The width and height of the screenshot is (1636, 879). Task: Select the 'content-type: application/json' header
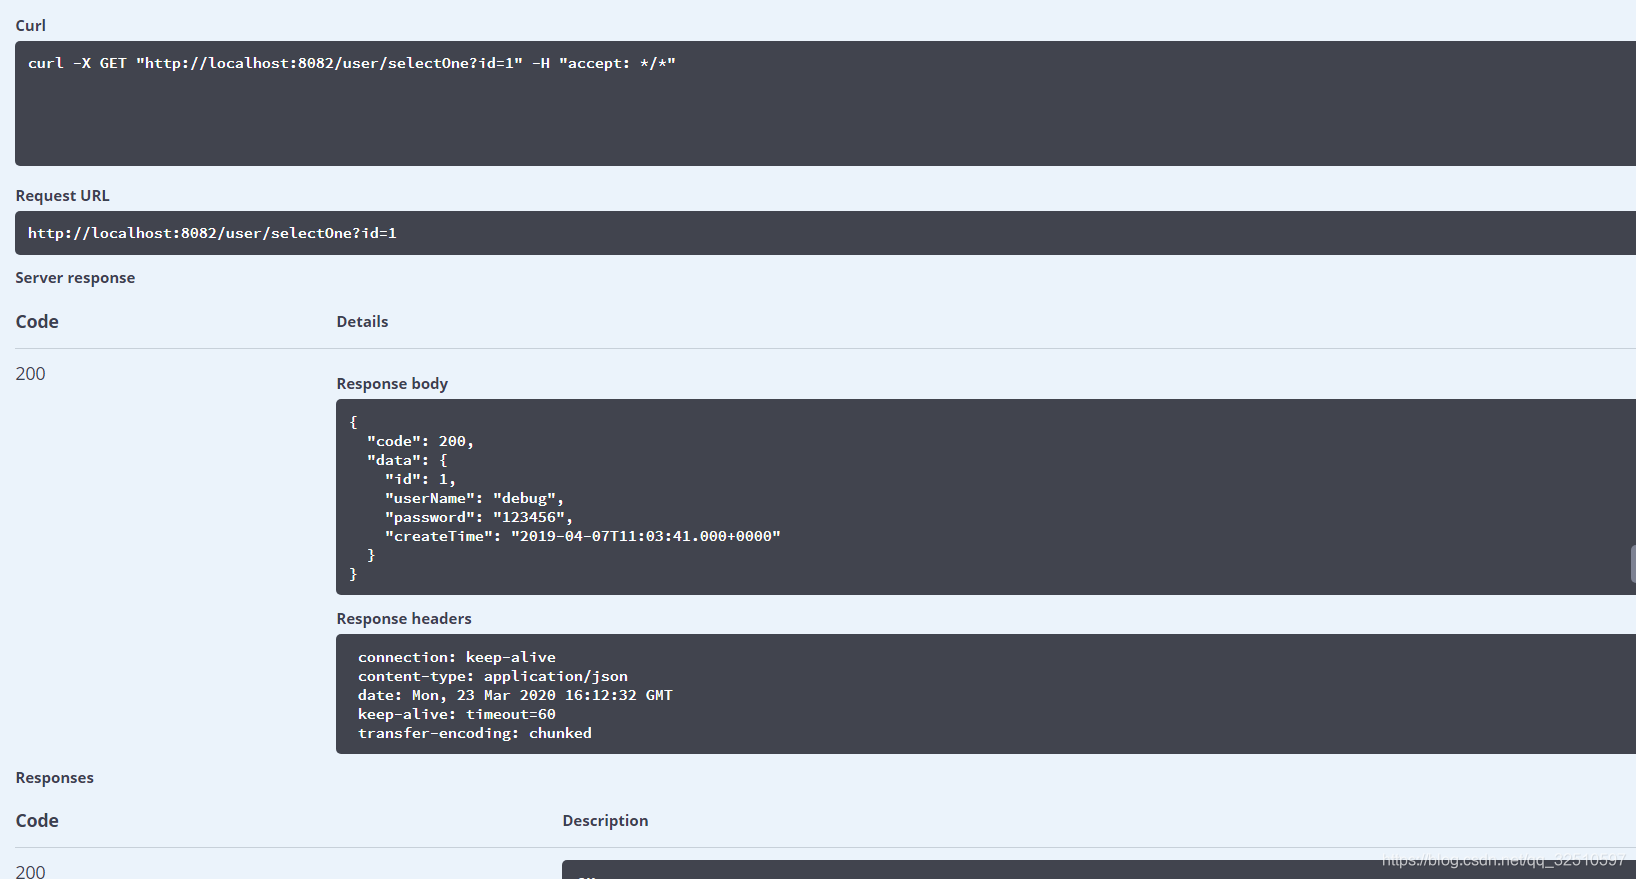coord(493,676)
